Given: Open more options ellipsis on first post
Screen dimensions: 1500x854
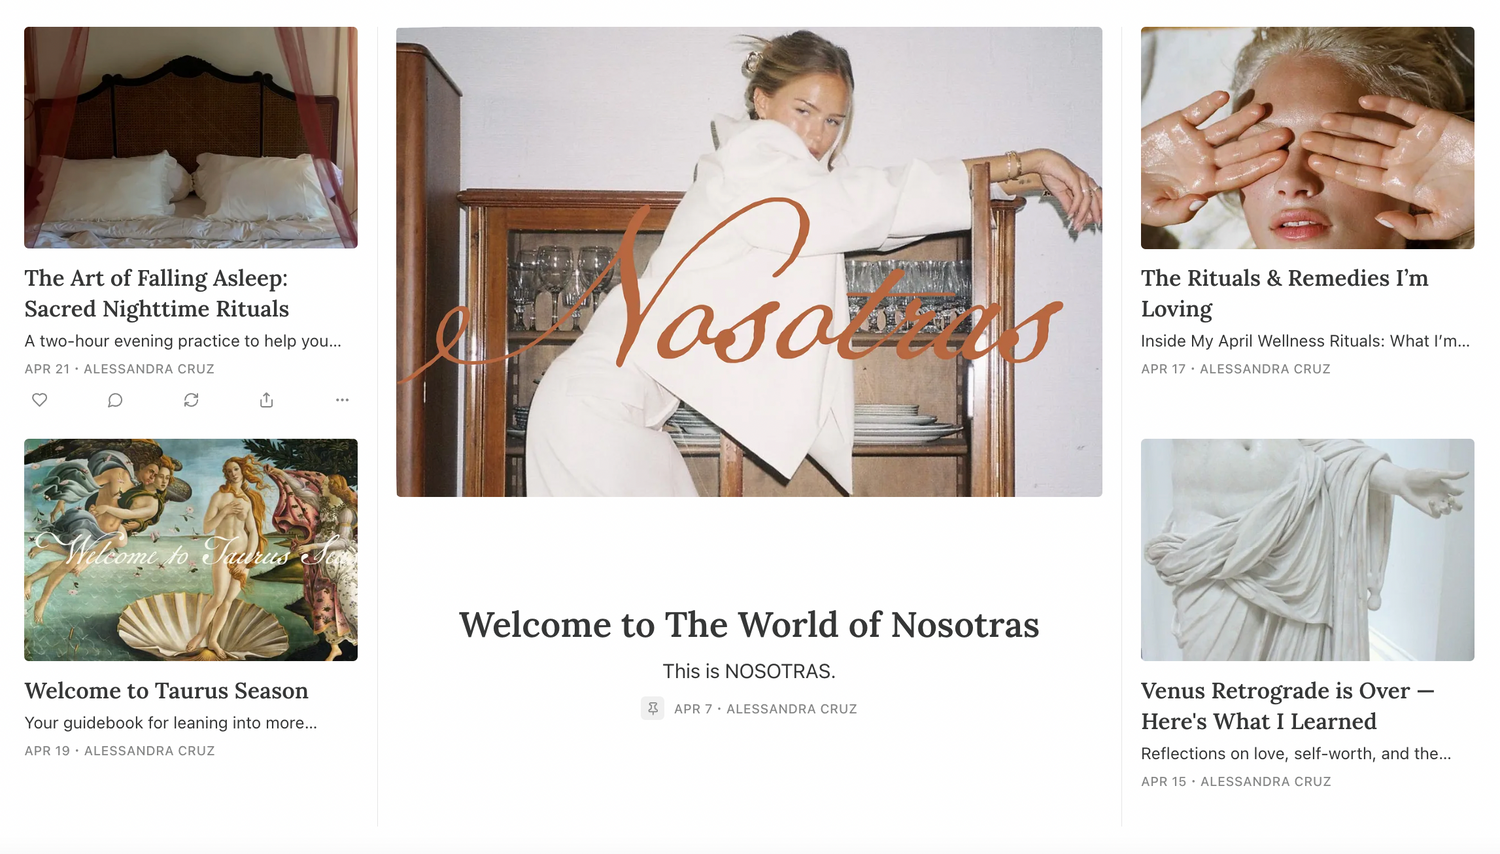Looking at the screenshot, I should pyautogui.click(x=342, y=400).
